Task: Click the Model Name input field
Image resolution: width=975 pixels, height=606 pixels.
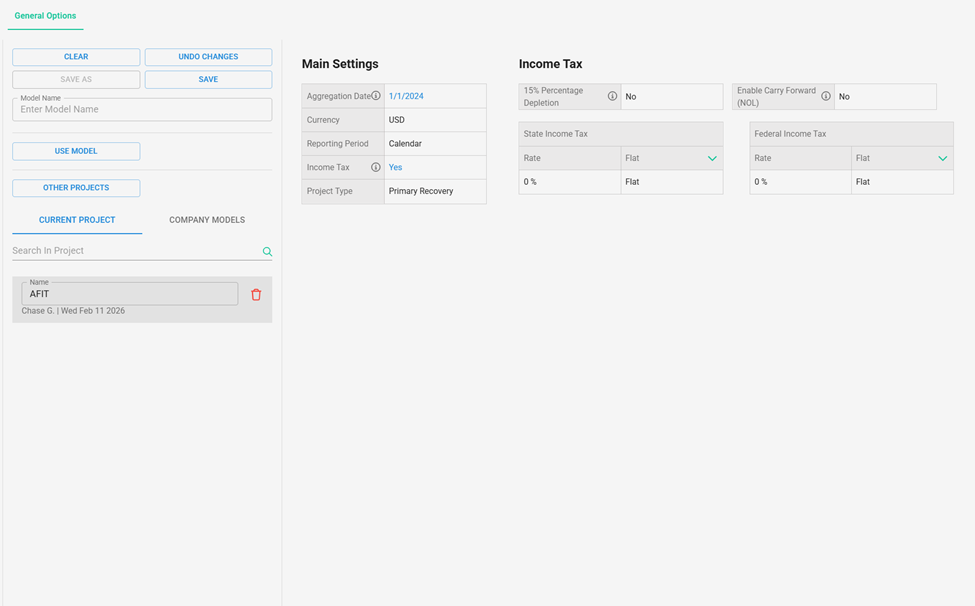Action: pos(142,110)
